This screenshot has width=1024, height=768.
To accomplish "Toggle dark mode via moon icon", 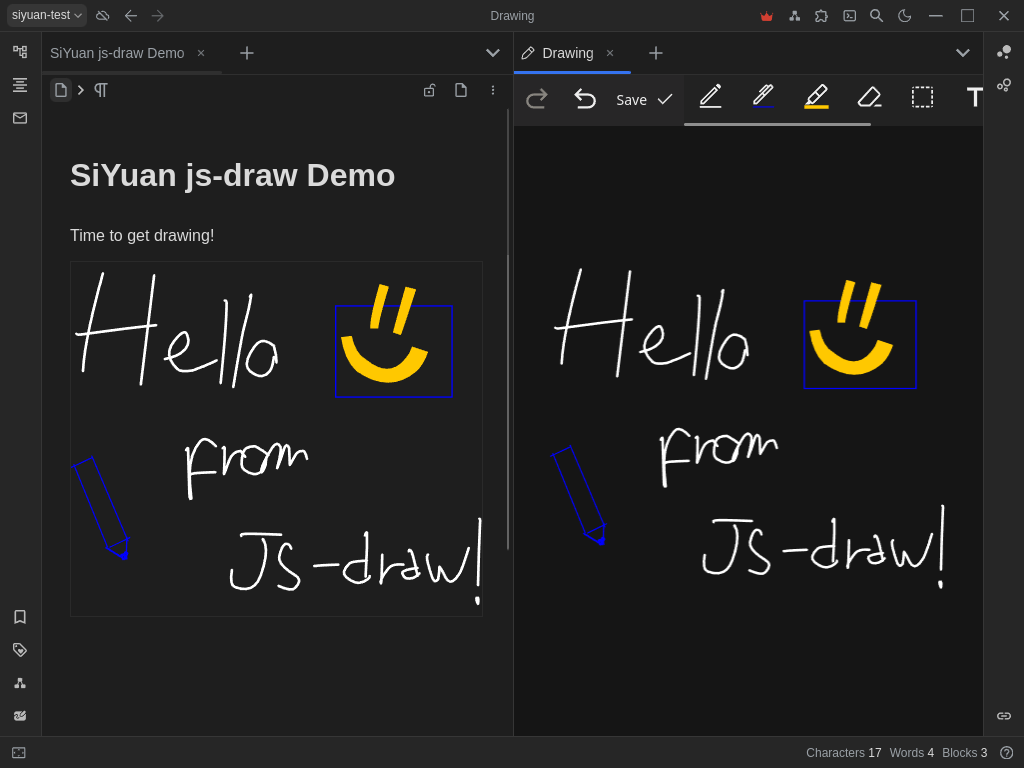I will coord(905,16).
